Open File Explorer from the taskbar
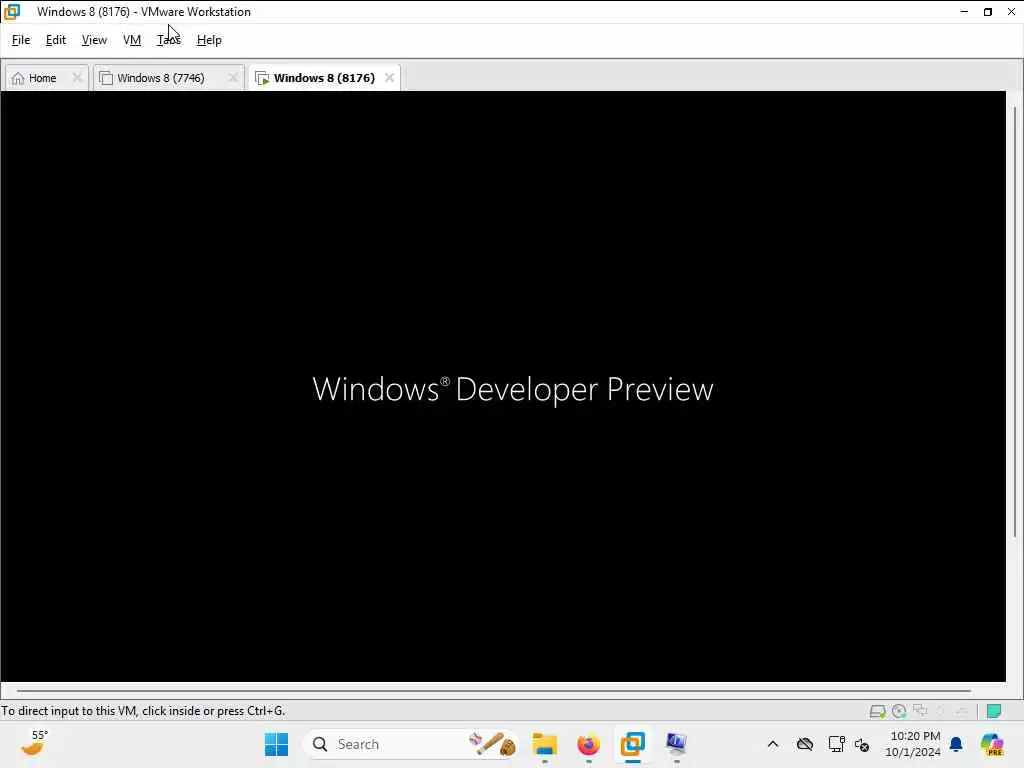 point(545,744)
